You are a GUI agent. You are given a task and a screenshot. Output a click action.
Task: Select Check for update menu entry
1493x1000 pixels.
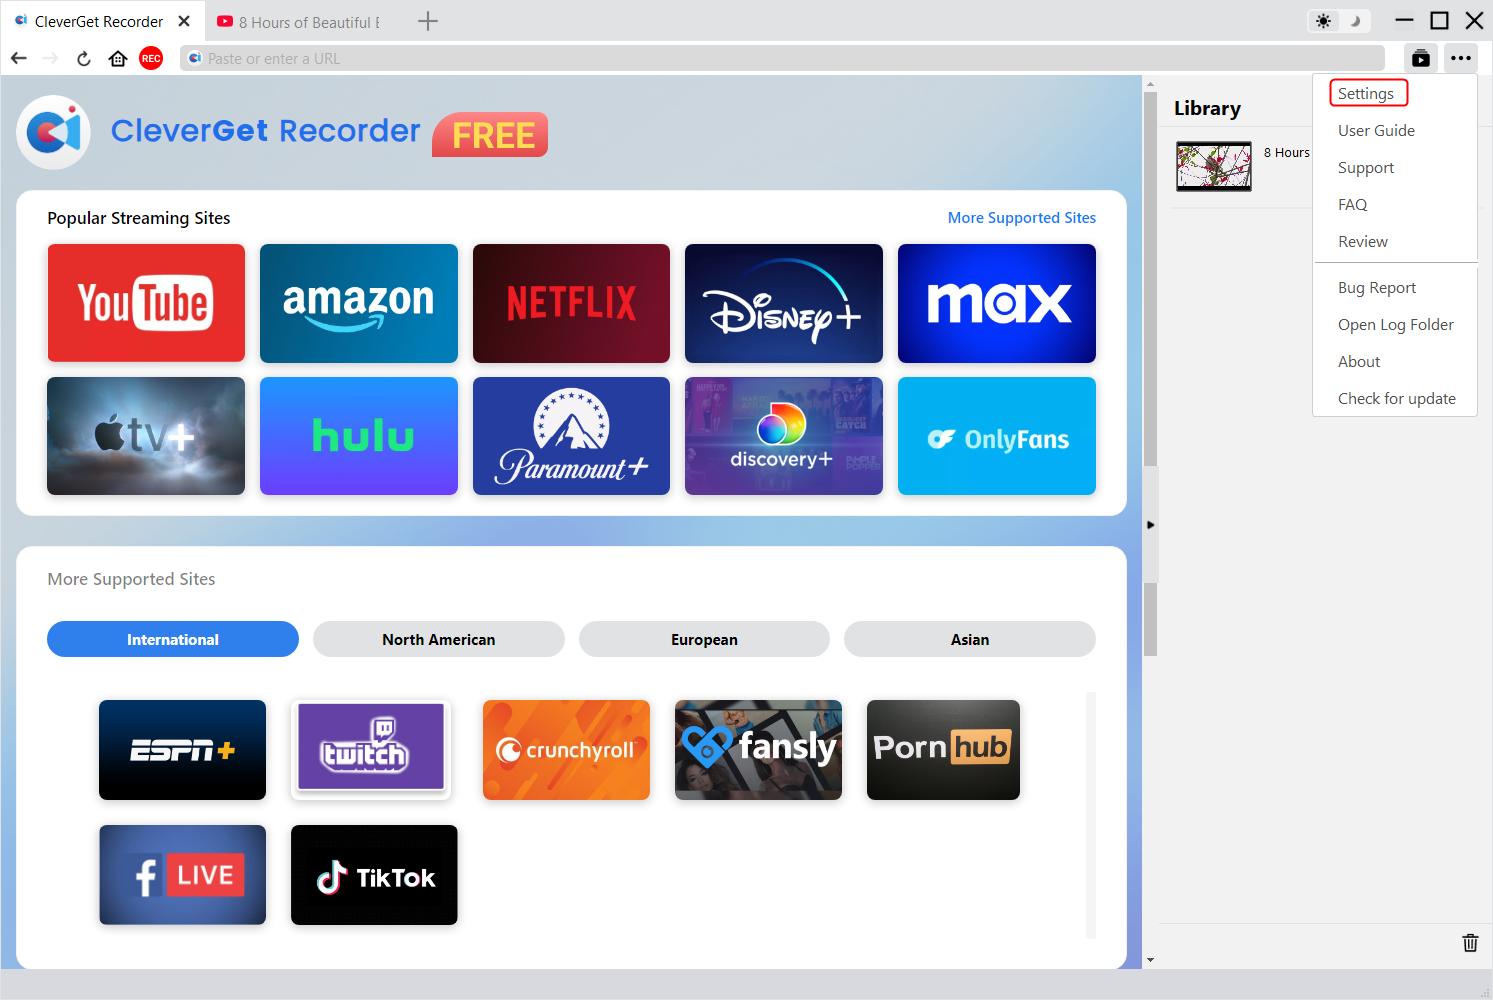pos(1397,398)
